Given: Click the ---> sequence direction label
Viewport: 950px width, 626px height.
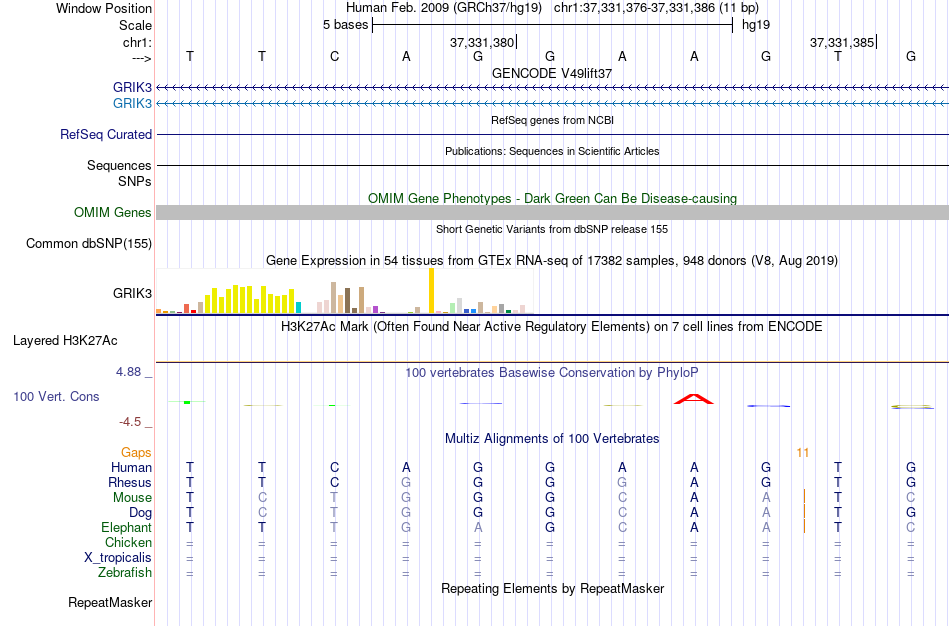Looking at the screenshot, I should pos(141,58).
